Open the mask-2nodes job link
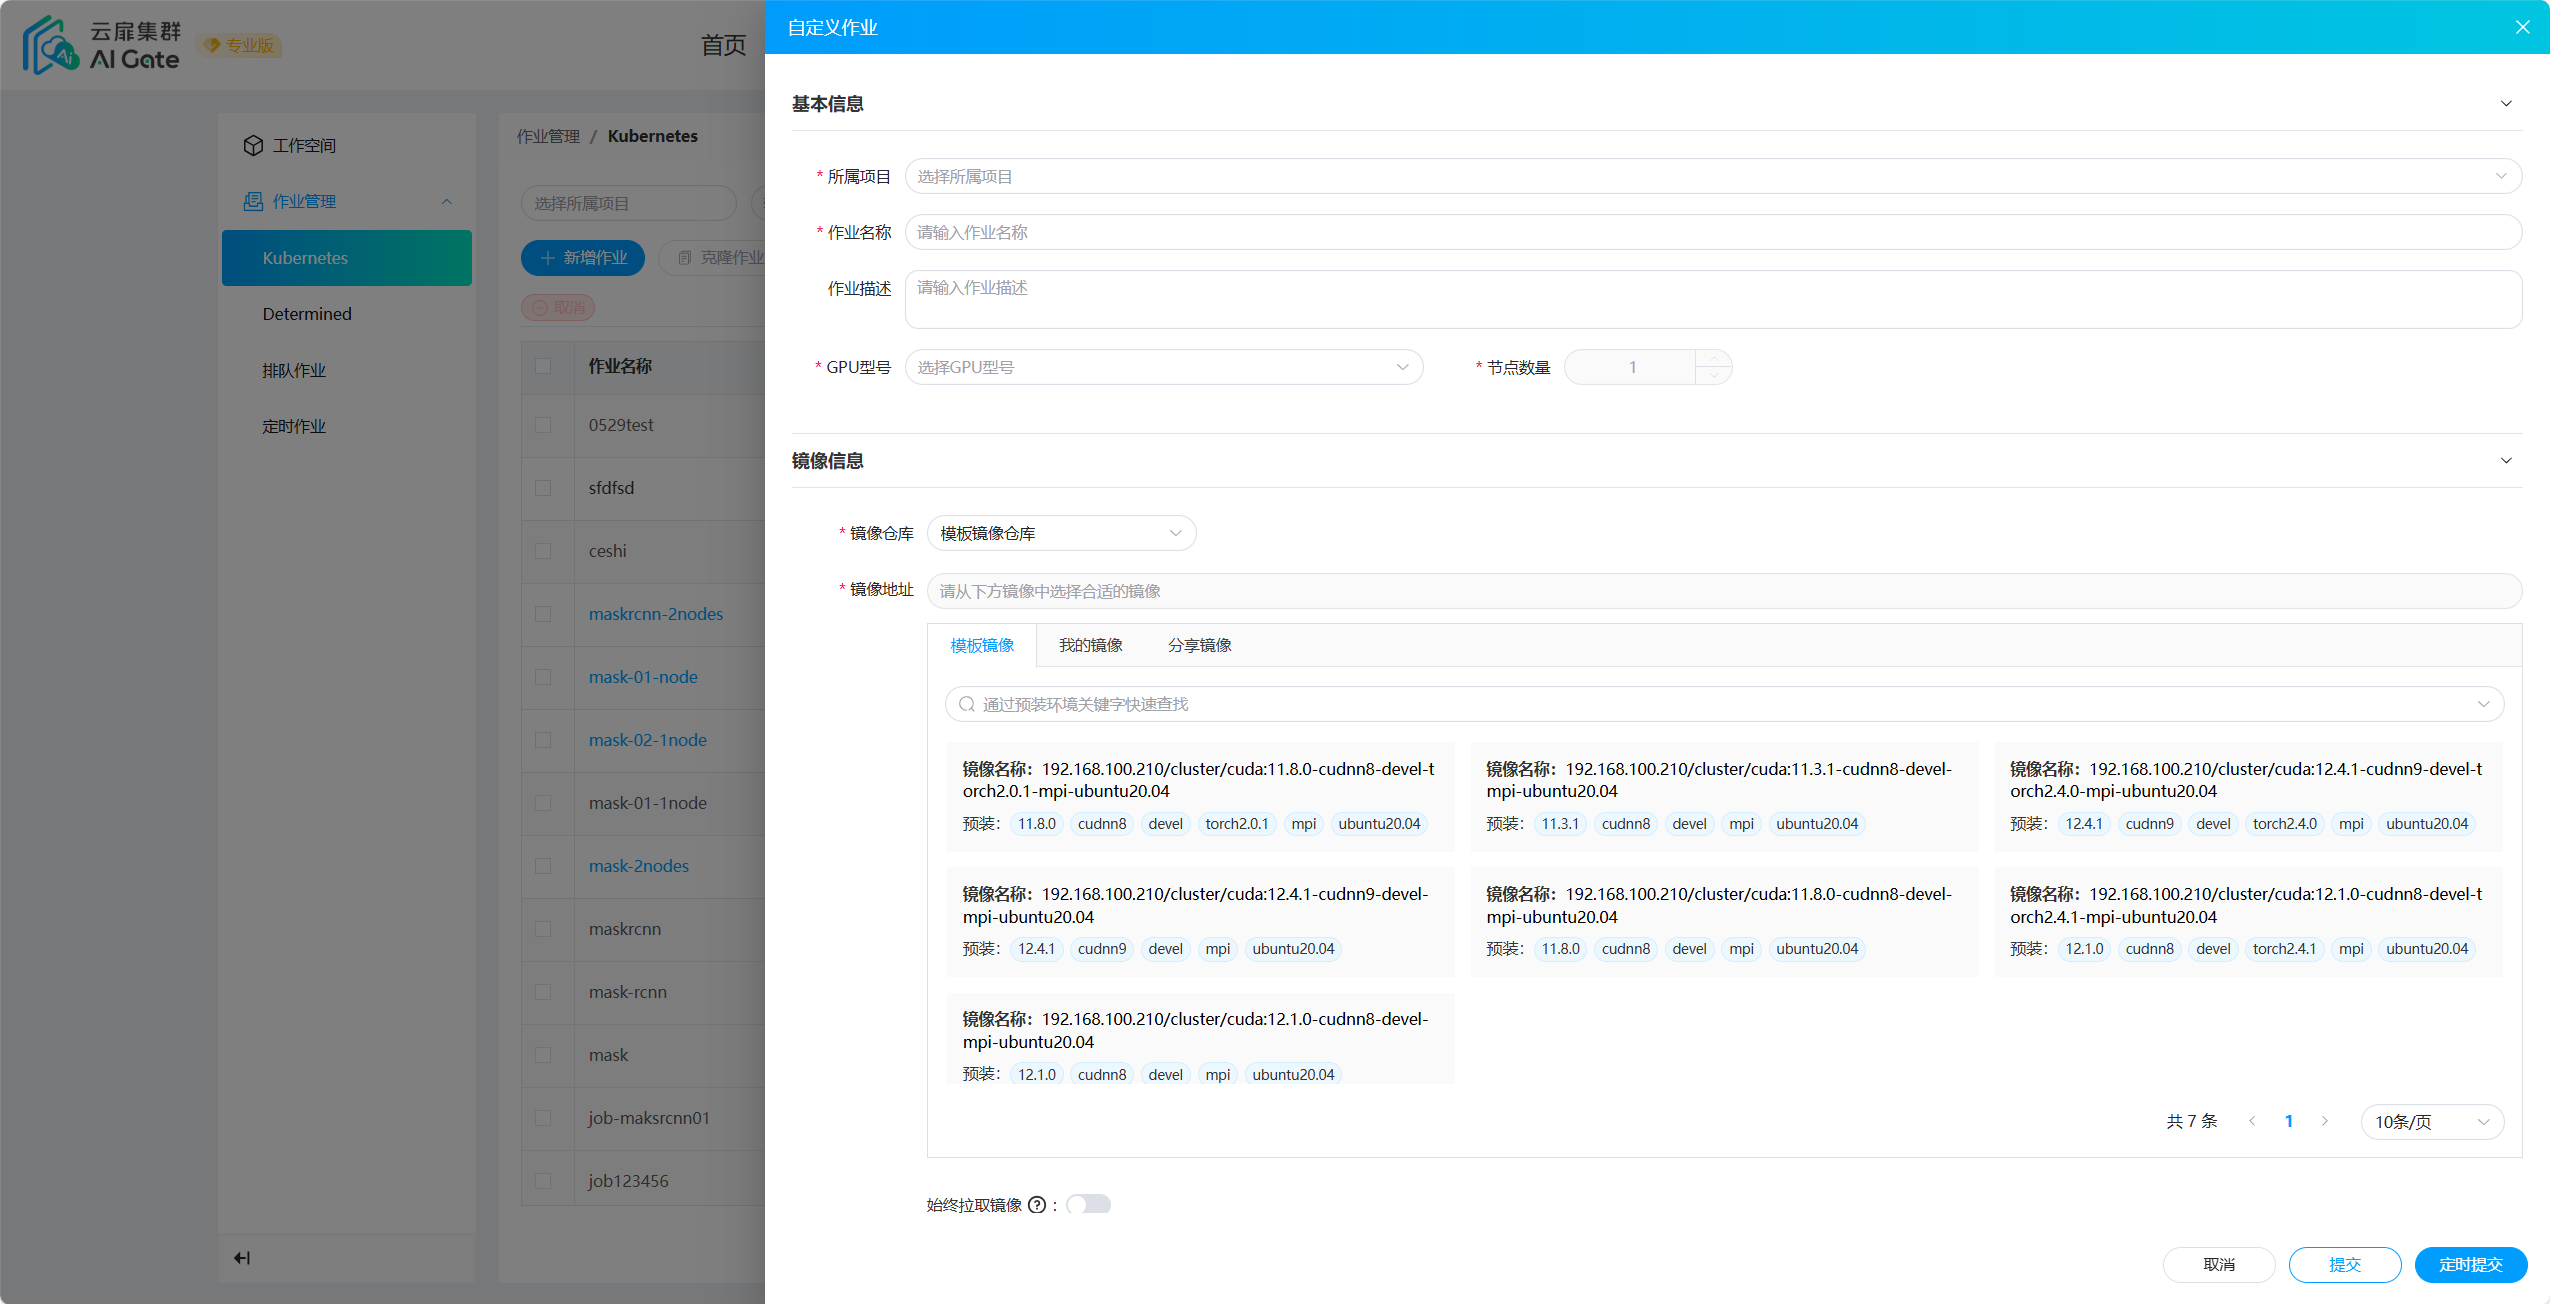Screen dimensions: 2550x1304 639,866
